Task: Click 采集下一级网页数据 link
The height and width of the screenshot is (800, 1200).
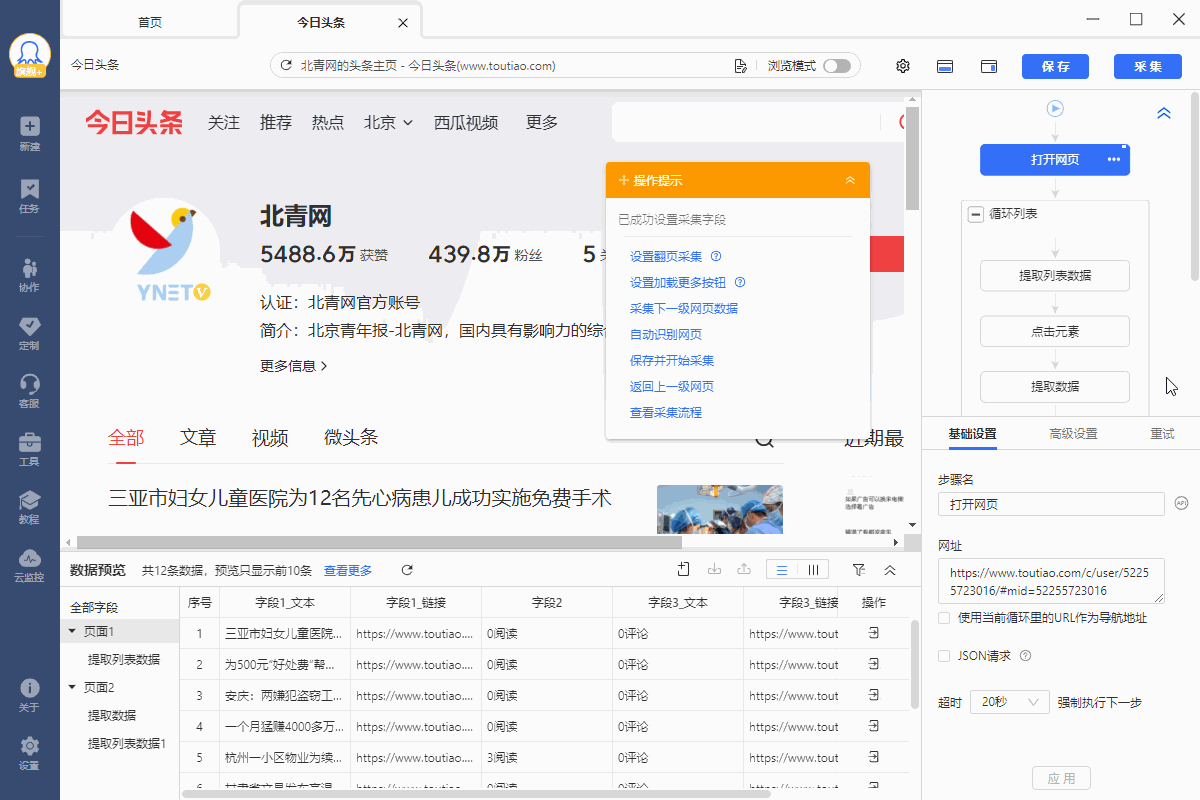Action: (x=684, y=308)
